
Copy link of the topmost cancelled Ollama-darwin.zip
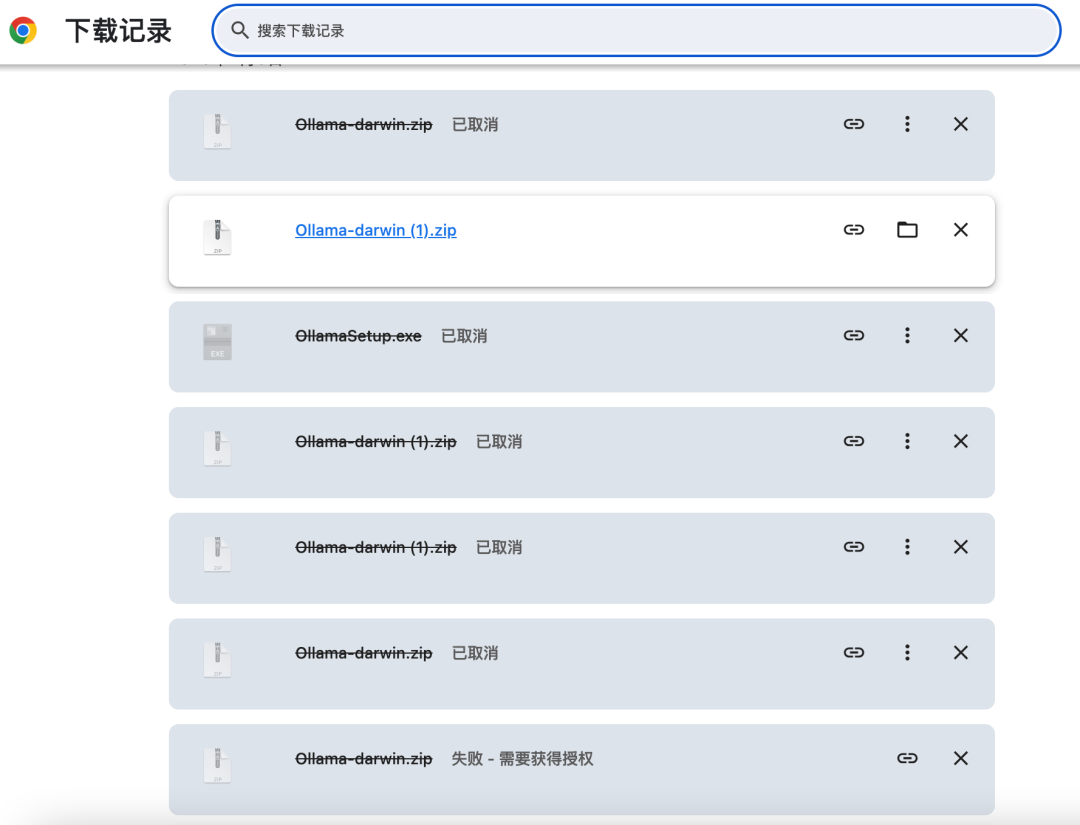[853, 124]
